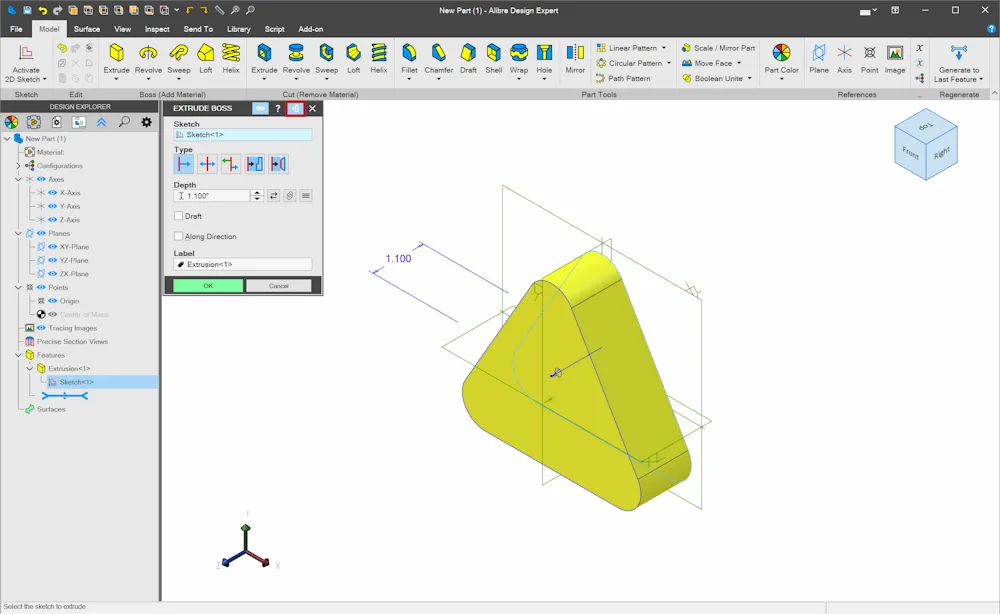Add a reference Point
This screenshot has width=1000, height=614.
pos(870,59)
